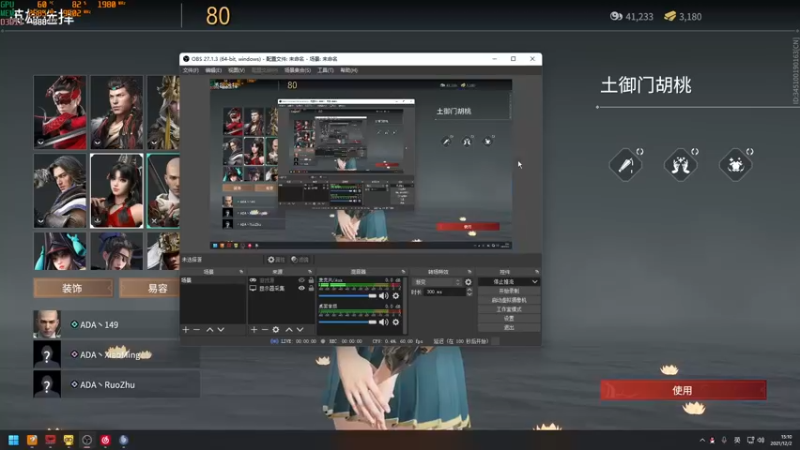Select the teal witch-hat hero portrait

[60, 251]
